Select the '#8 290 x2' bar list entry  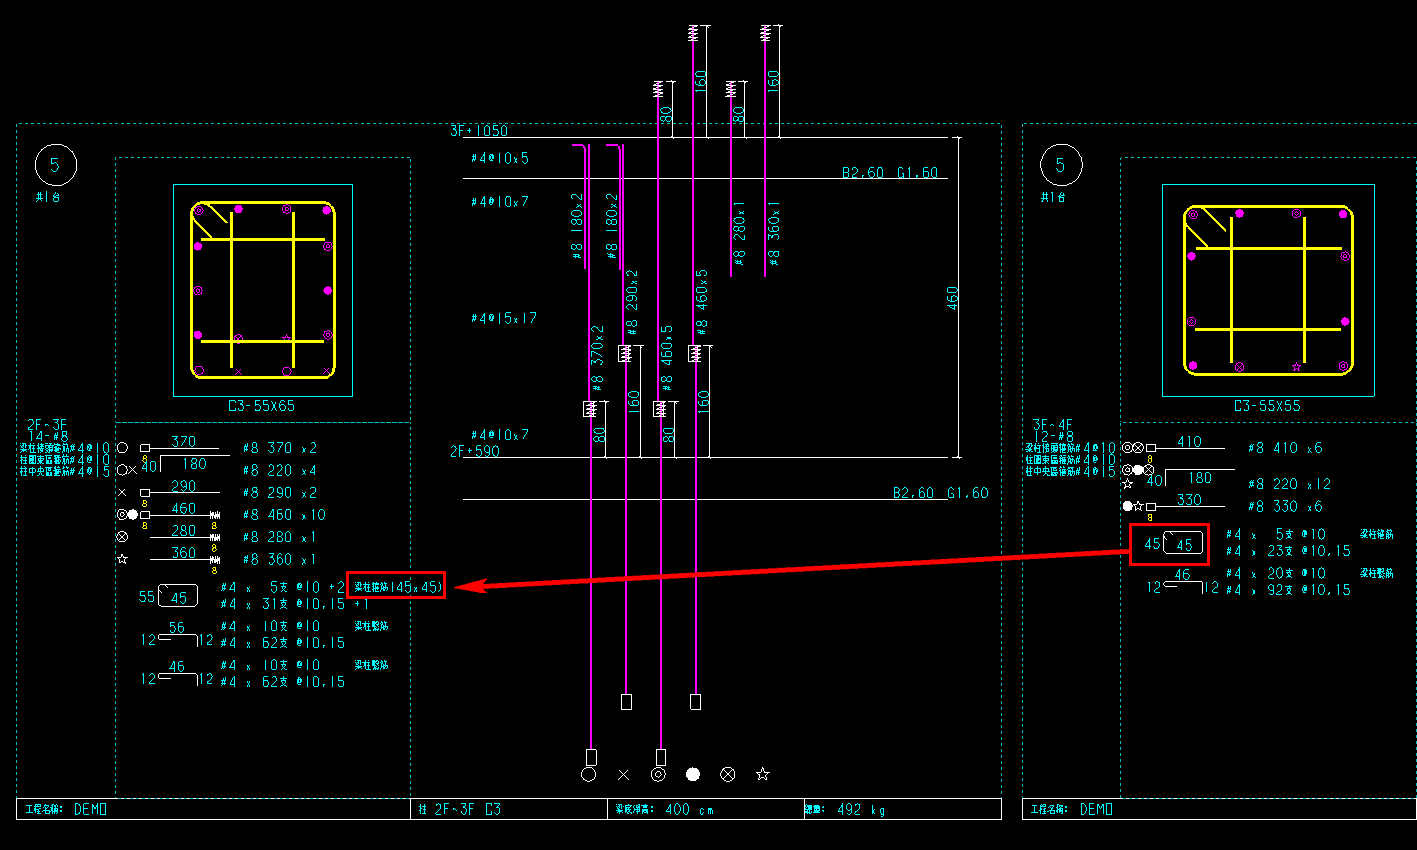point(280,492)
